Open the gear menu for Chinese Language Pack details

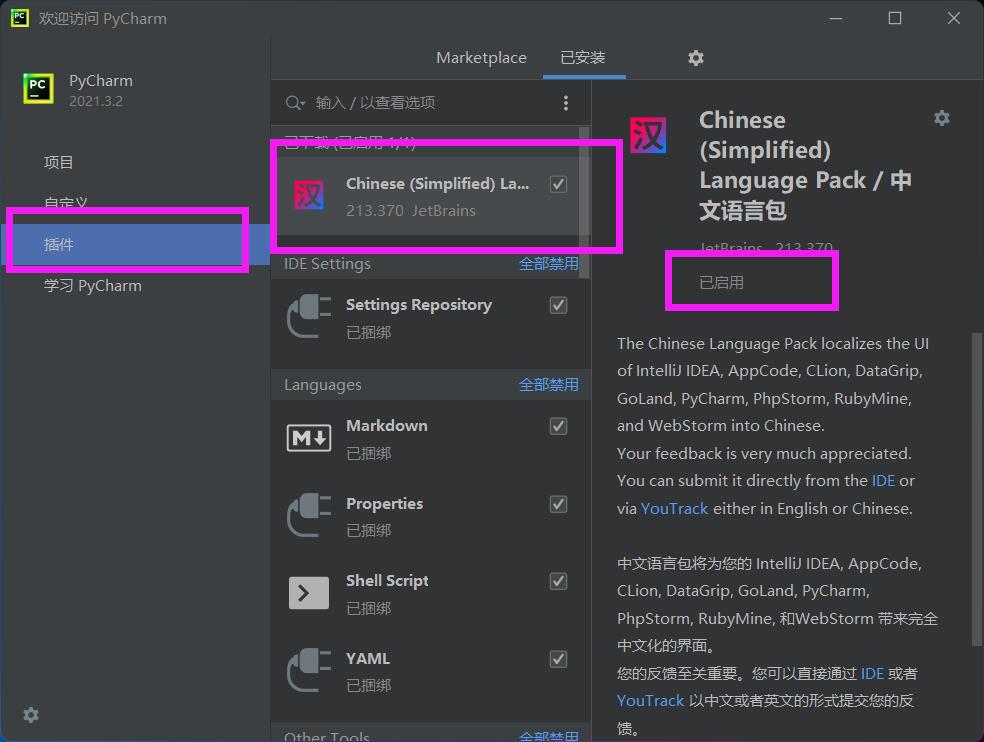(x=941, y=118)
